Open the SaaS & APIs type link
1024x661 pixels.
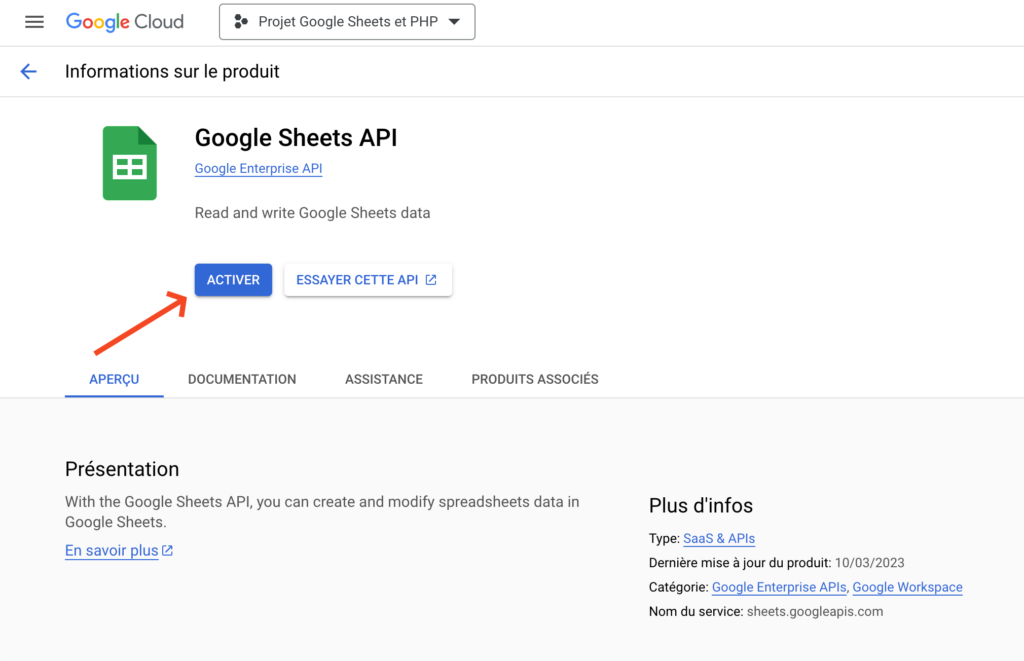[x=719, y=539]
